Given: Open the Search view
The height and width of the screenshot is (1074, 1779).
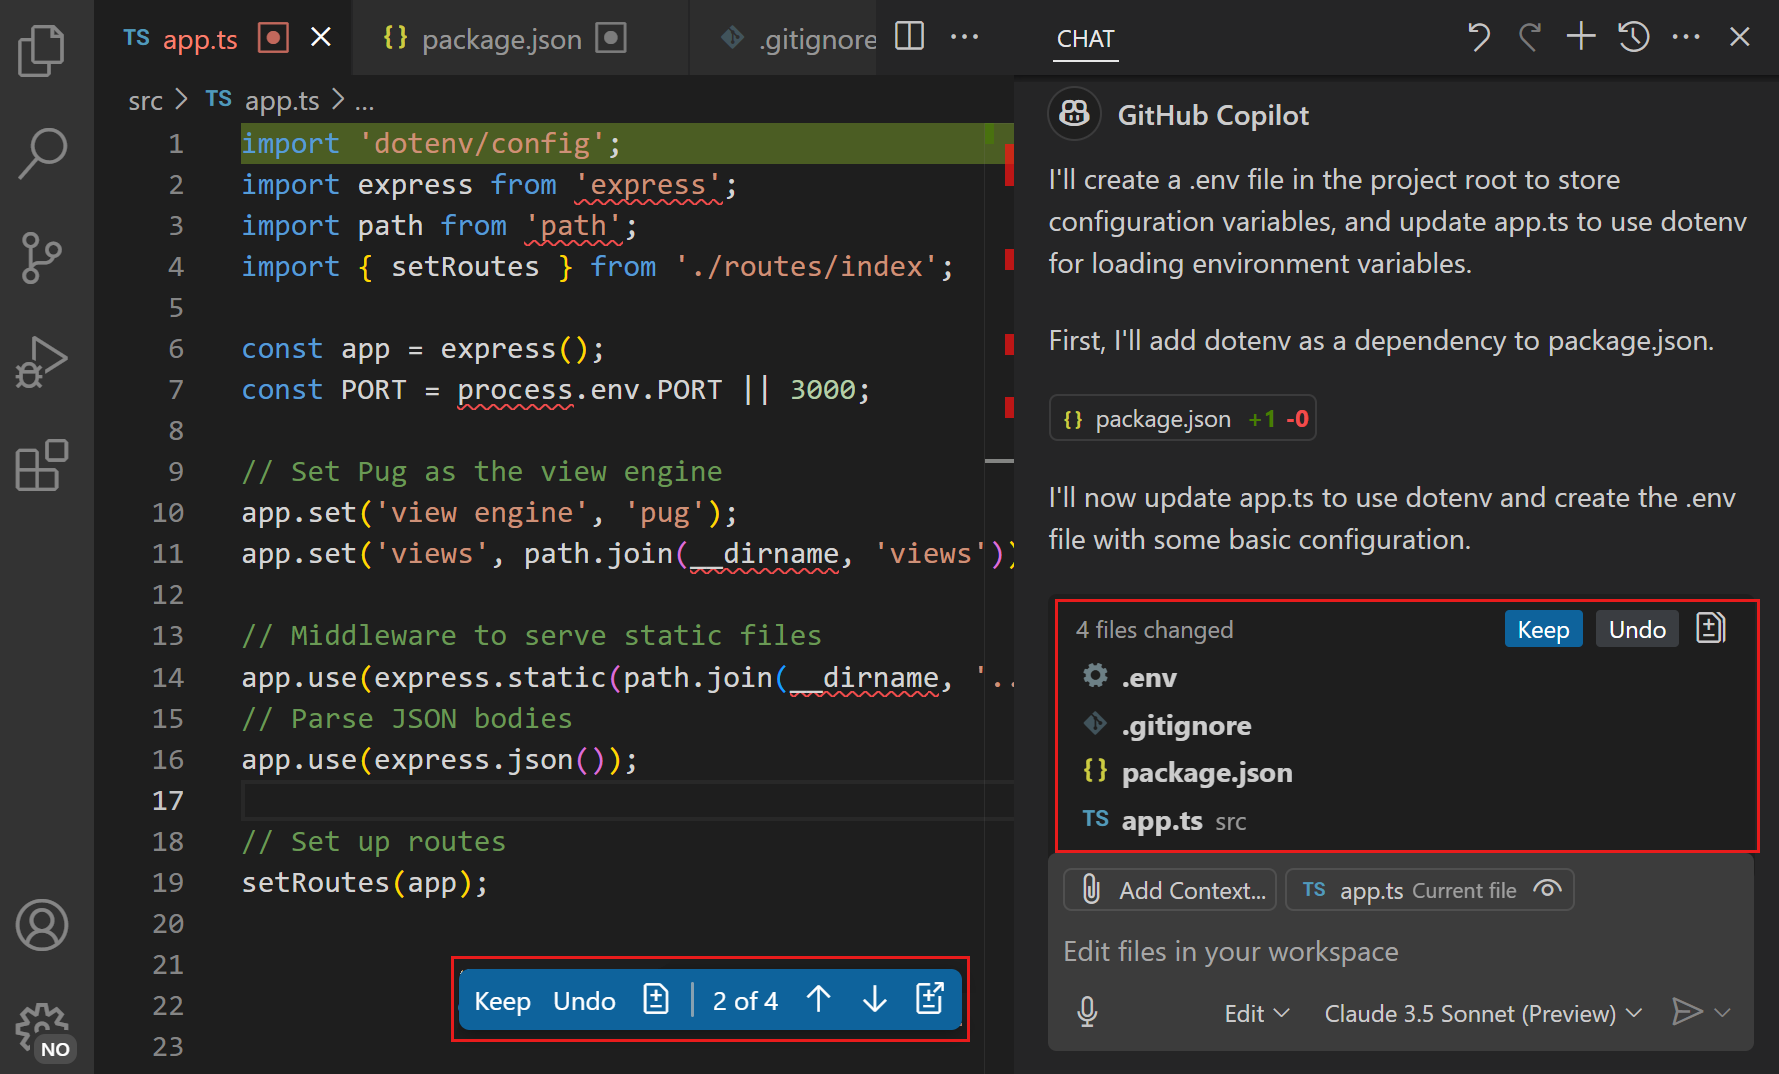Looking at the screenshot, I should [41, 152].
